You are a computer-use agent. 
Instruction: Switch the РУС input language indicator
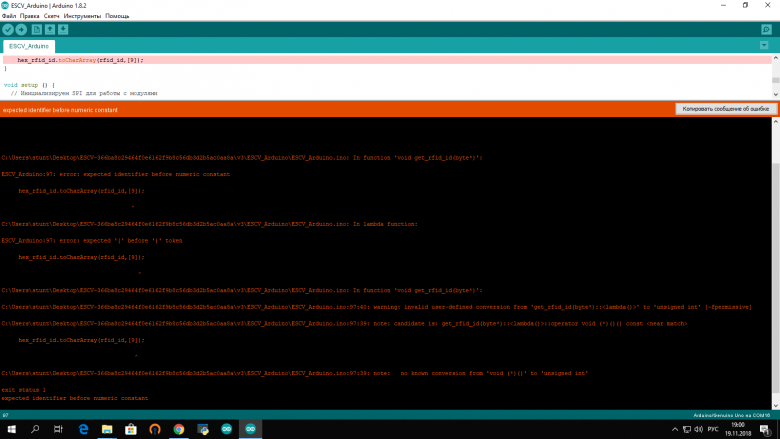pos(713,429)
